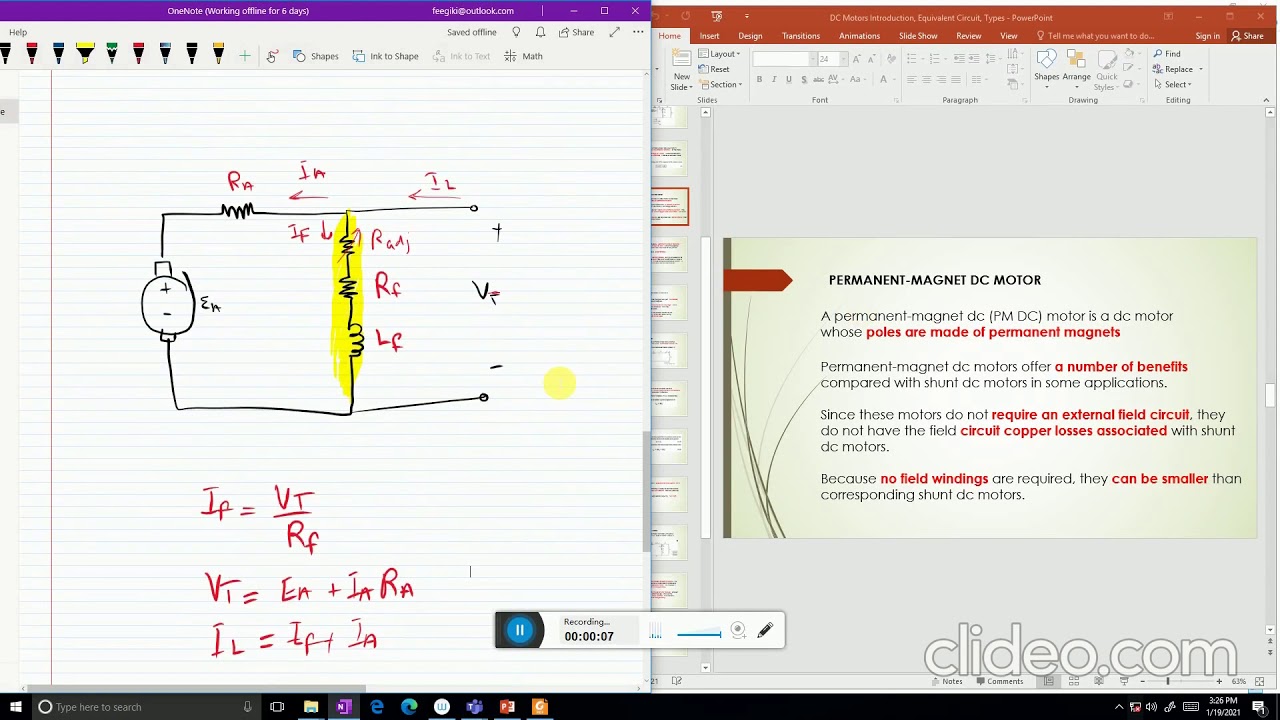
Task: Increase font size in PowerPoint
Action: pos(857,59)
